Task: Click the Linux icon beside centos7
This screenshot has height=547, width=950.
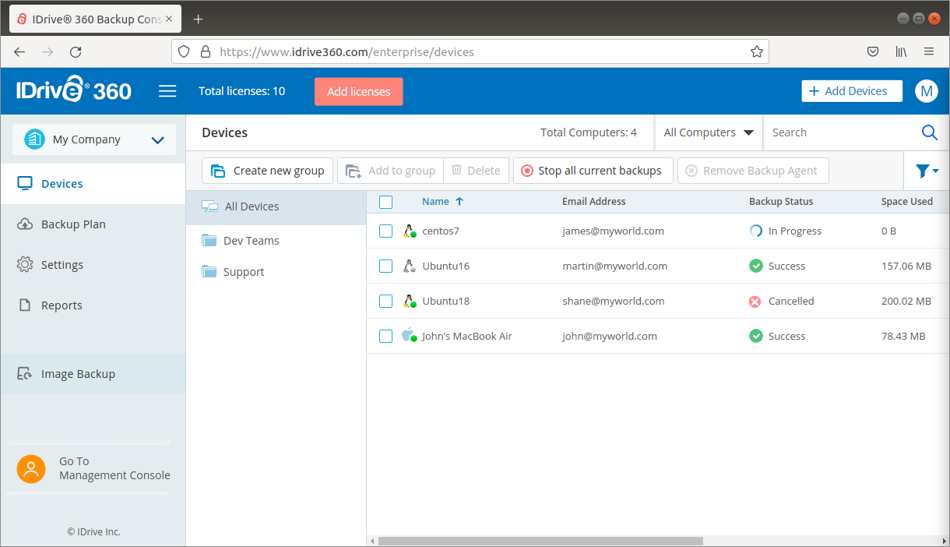Action: [410, 231]
